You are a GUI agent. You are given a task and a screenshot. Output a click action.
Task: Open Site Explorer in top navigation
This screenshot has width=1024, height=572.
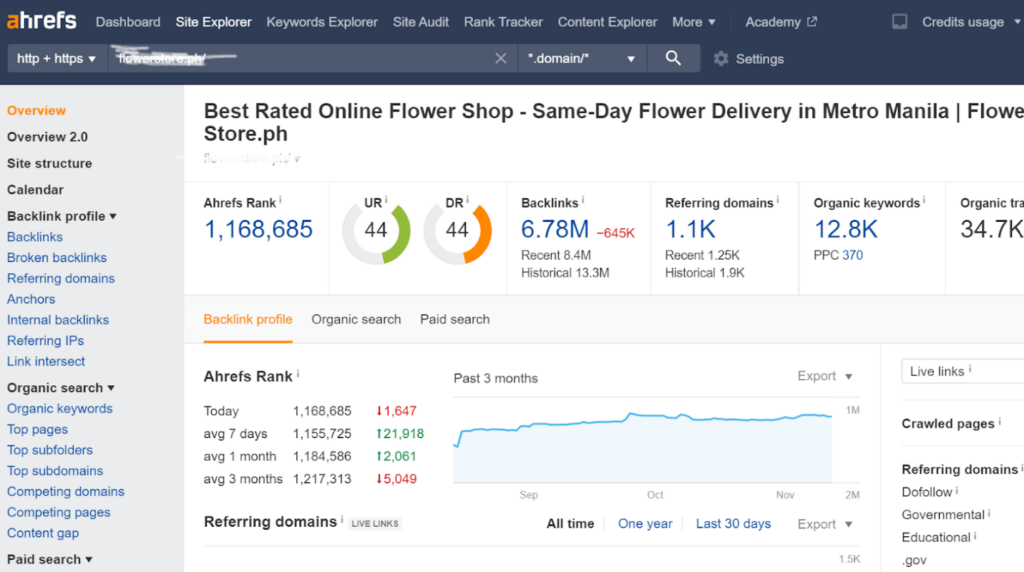point(214,22)
